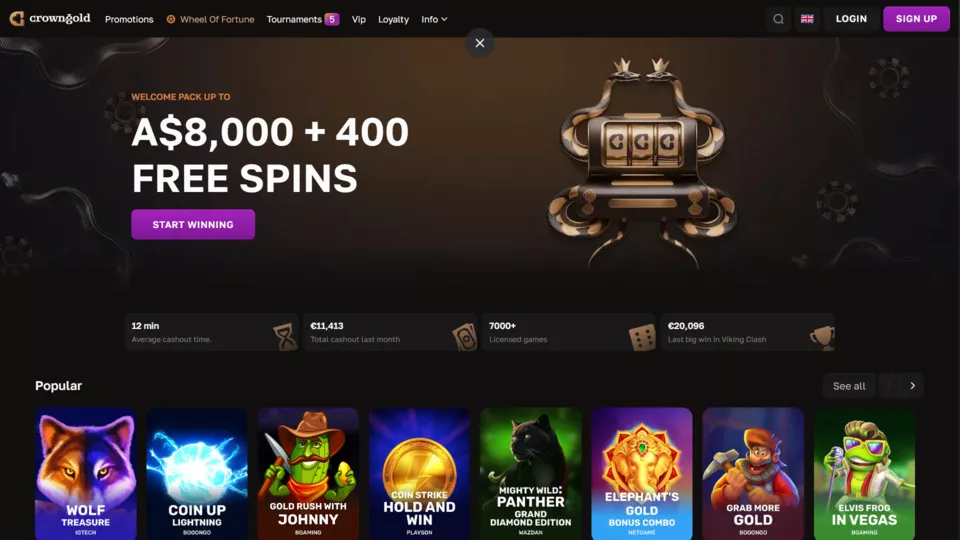
Task: Select the UK flag language icon
Action: (807, 19)
